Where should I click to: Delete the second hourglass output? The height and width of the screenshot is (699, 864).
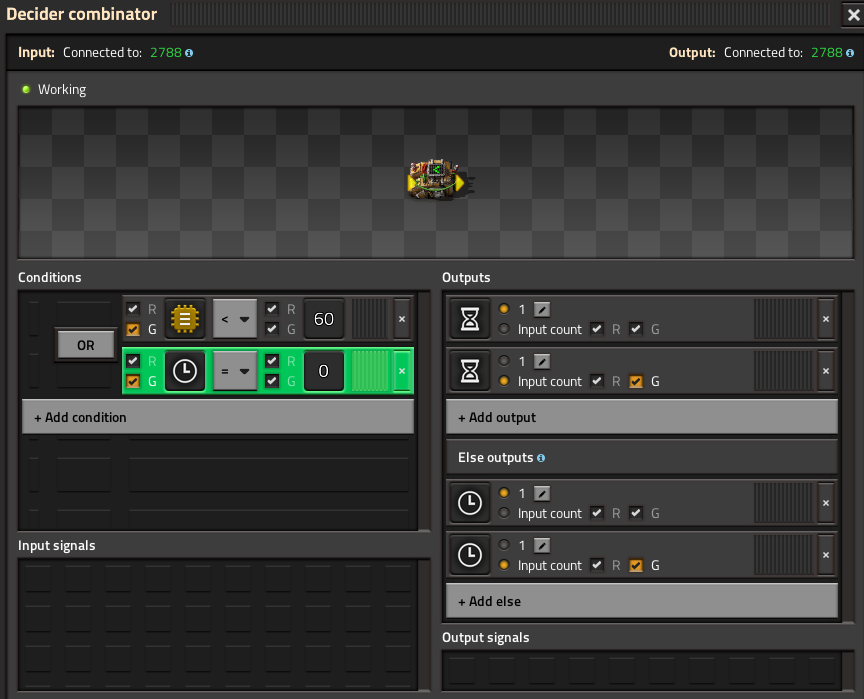826,371
